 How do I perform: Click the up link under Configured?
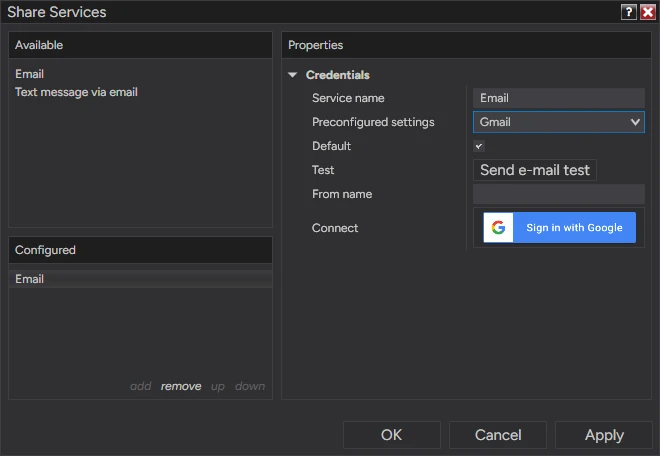[x=218, y=386]
